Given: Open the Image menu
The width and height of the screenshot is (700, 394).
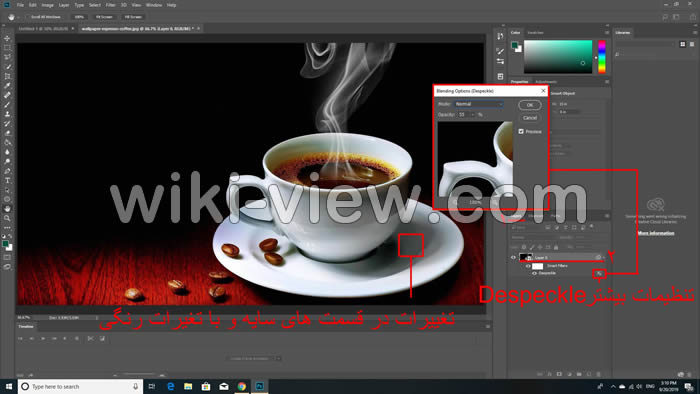Looking at the screenshot, I should 47,5.
